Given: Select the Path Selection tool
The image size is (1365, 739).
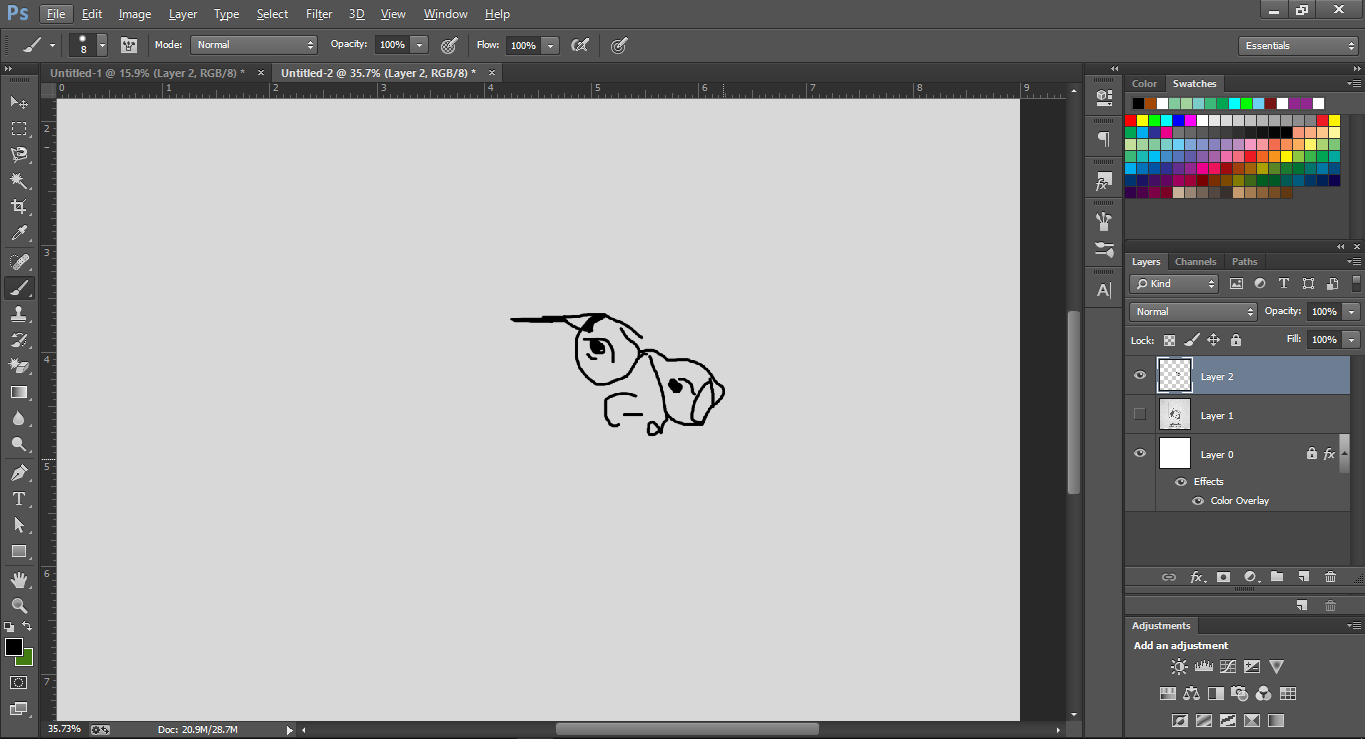Looking at the screenshot, I should [x=19, y=525].
